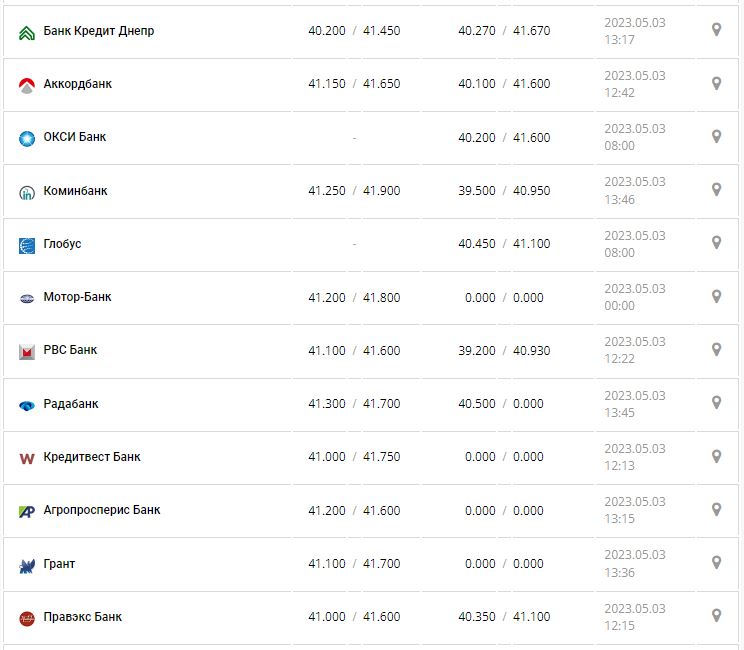Open the Мотор-Банк name link
This screenshot has width=744, height=650.
78,297
